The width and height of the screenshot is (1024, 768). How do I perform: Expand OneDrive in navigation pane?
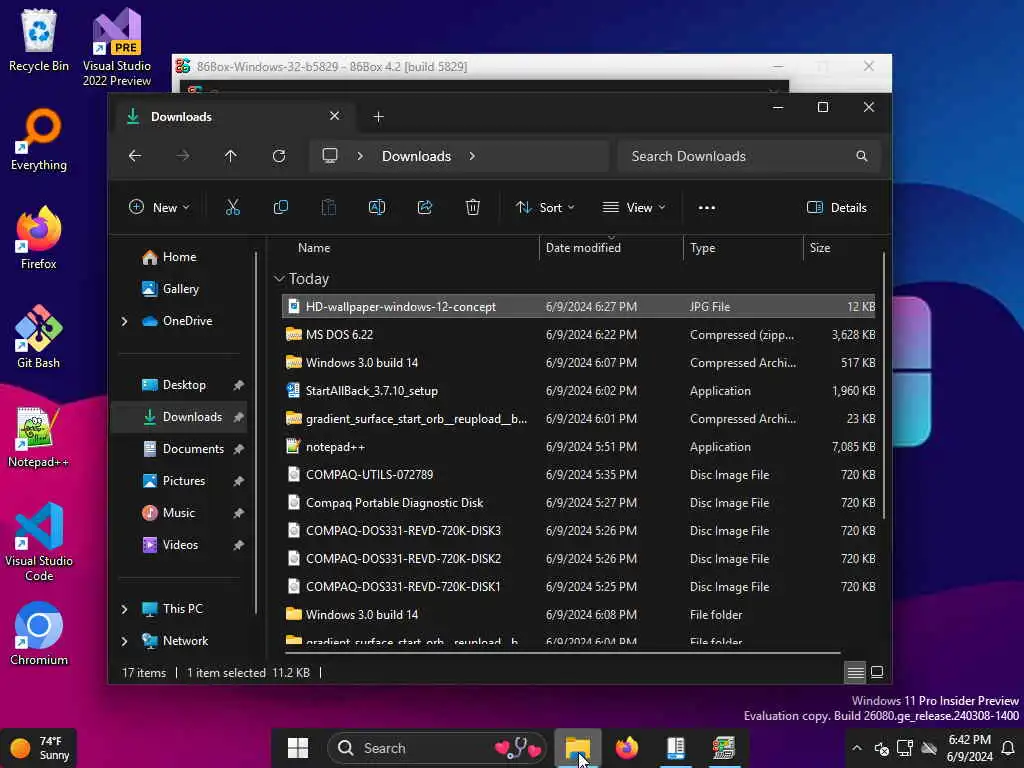point(124,321)
